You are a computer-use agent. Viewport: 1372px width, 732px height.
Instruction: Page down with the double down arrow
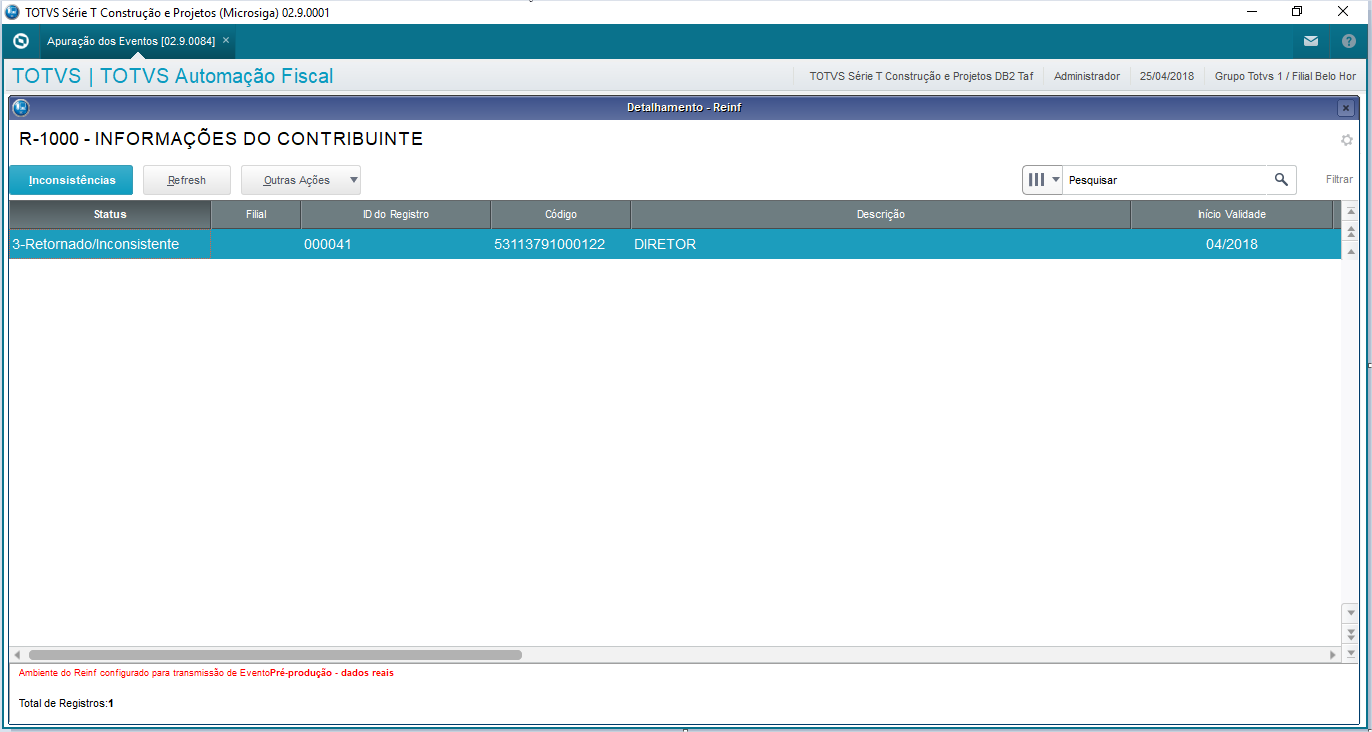click(1351, 633)
